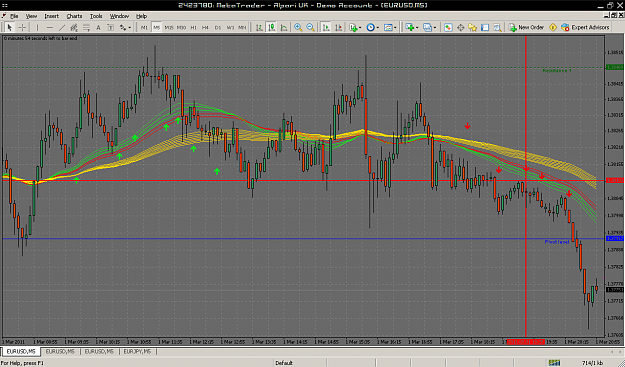Toggle the Terminal window icon
The image size is (625, 367).
pos(485,27)
